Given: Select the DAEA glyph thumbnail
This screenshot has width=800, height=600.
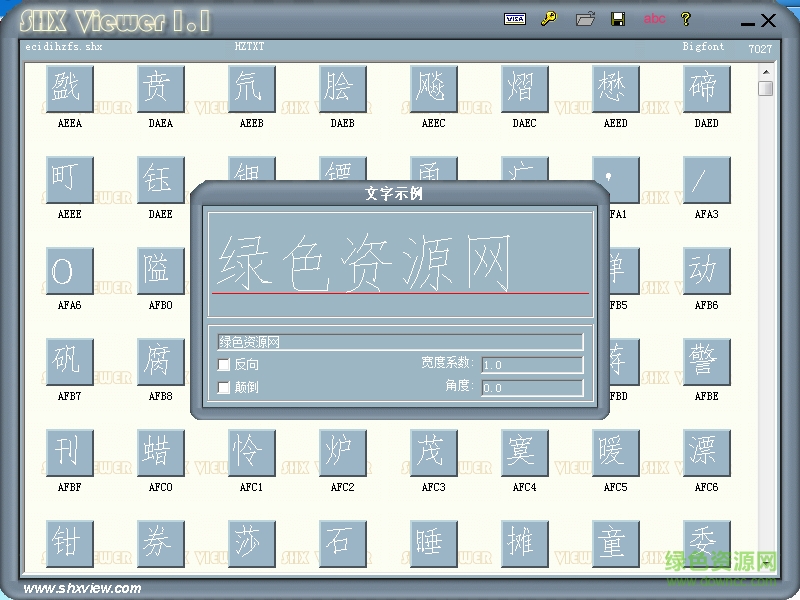Looking at the screenshot, I should click(x=159, y=88).
